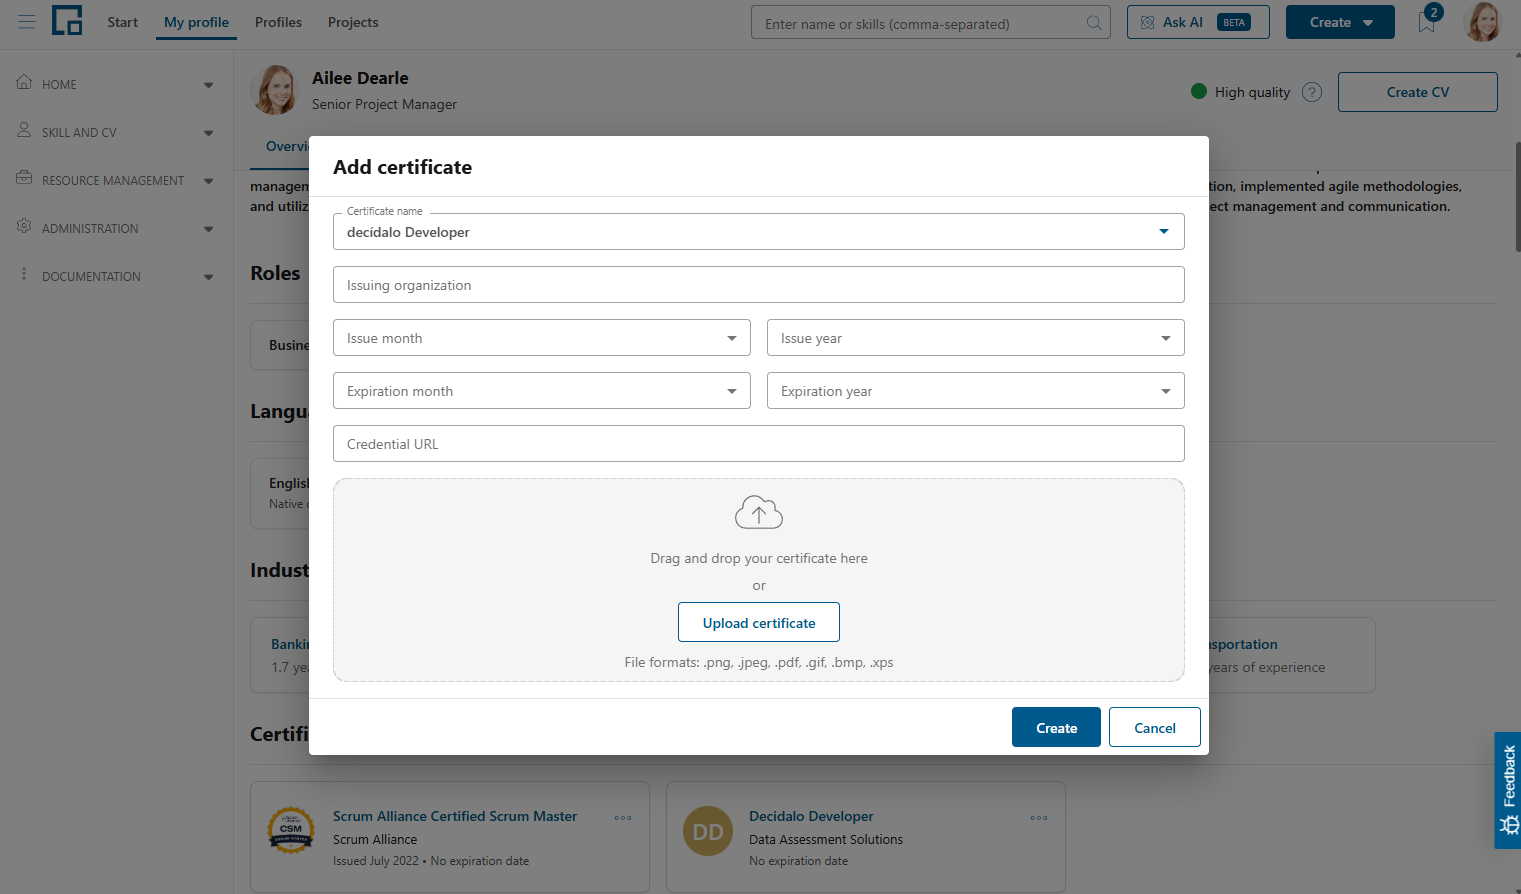Open options for Decidalo Developer certificate
The width and height of the screenshot is (1521, 894).
1039,818
